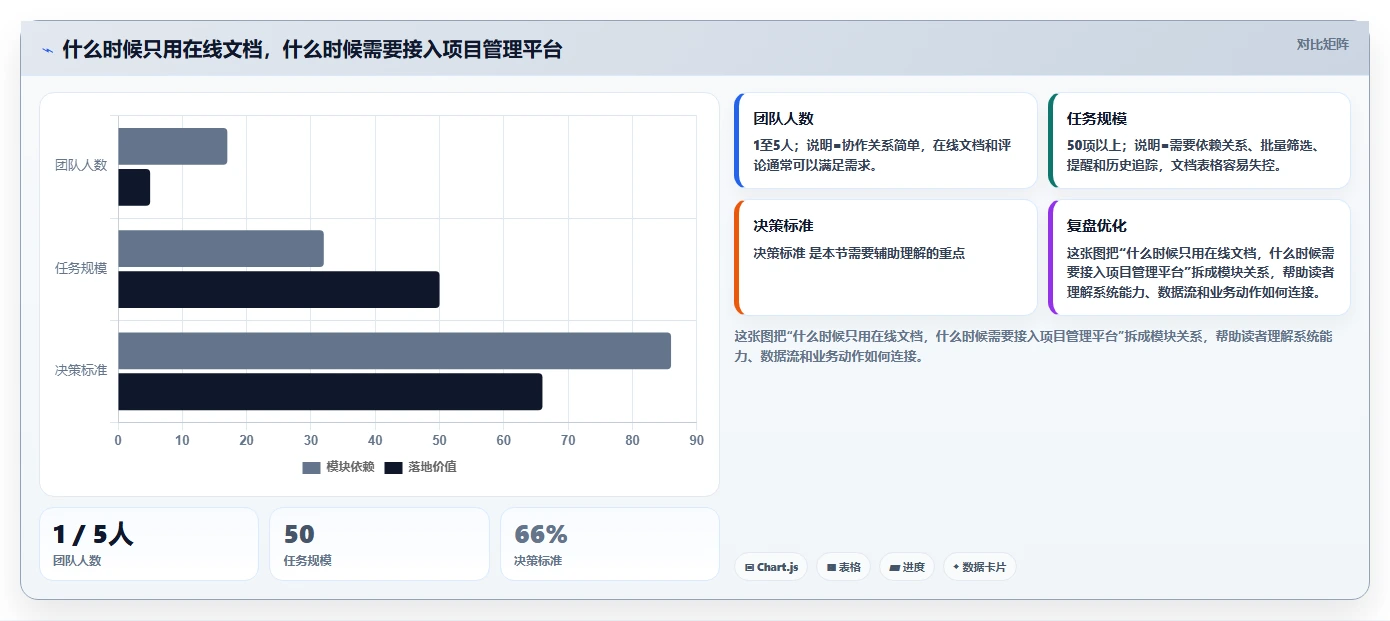Click the 数据卡片 tag chip
This screenshot has height=621, width=1390.
(x=980, y=567)
